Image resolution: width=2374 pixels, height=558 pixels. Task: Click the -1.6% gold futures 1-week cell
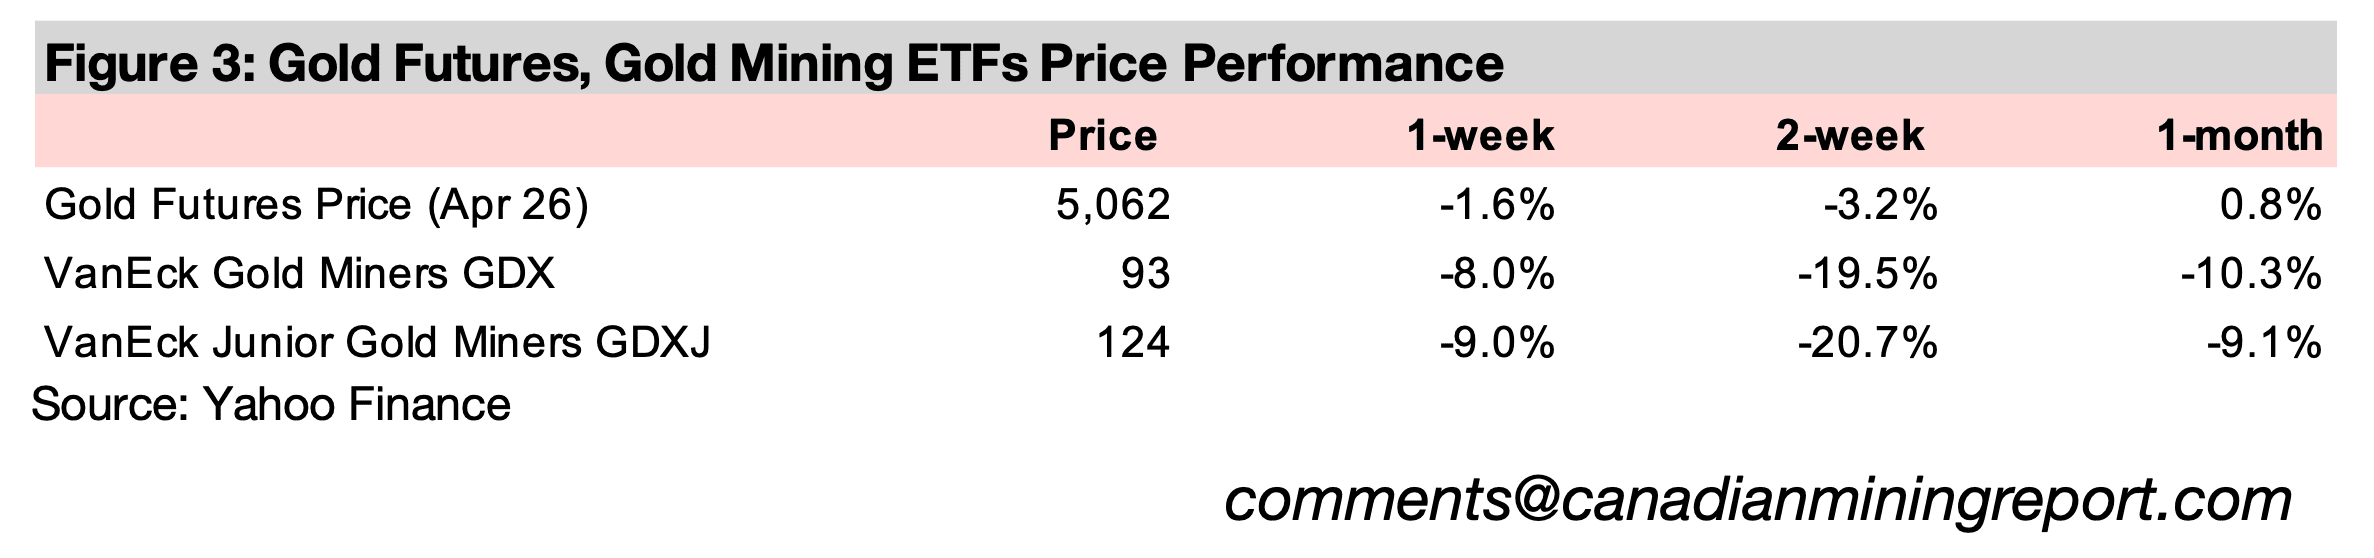[x=1497, y=205]
